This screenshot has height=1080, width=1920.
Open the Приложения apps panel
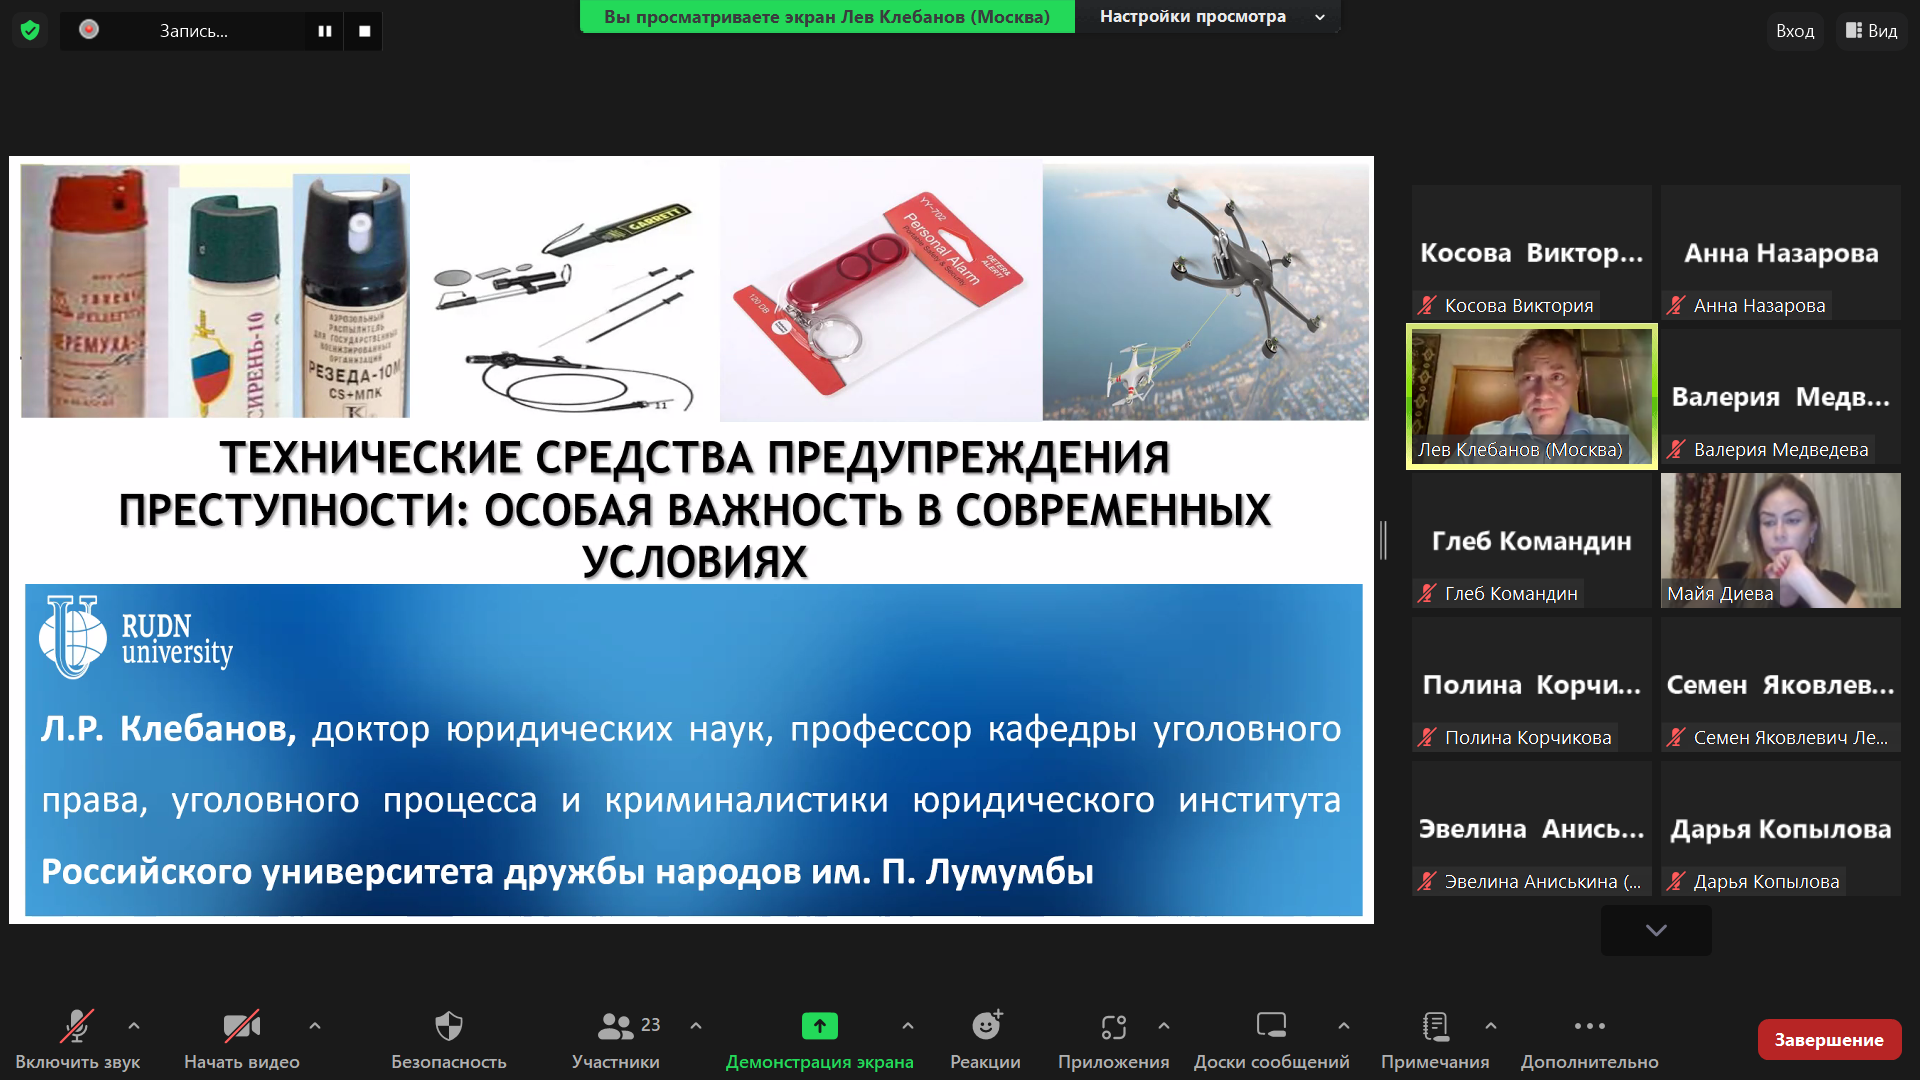[1113, 1040]
